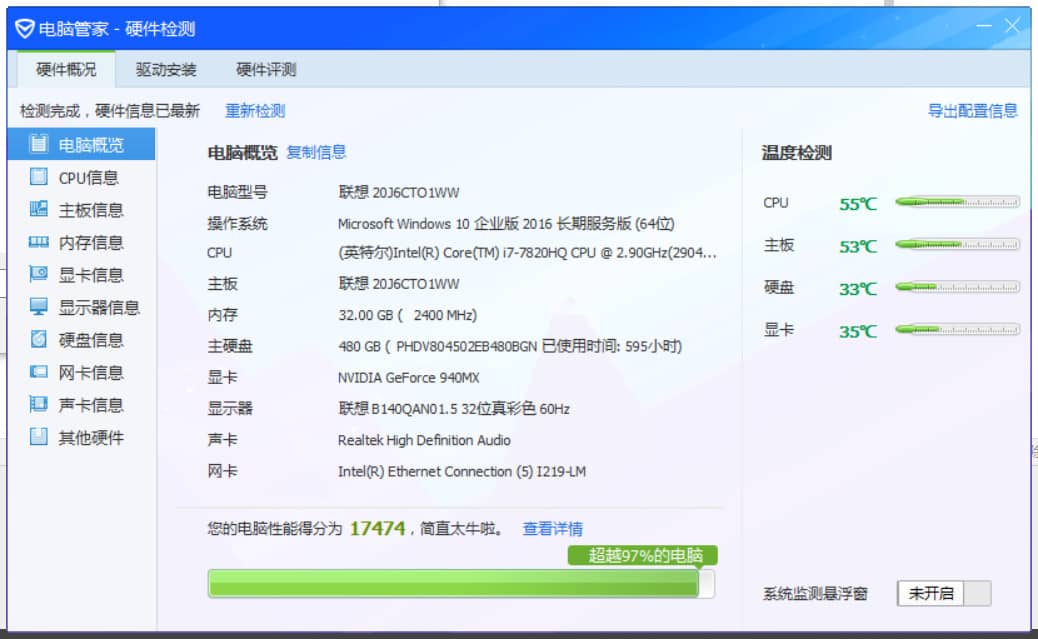This screenshot has width=1038, height=639.
Task: Click the 53℃ 主板 temperature value
Action: pyautogui.click(x=858, y=246)
